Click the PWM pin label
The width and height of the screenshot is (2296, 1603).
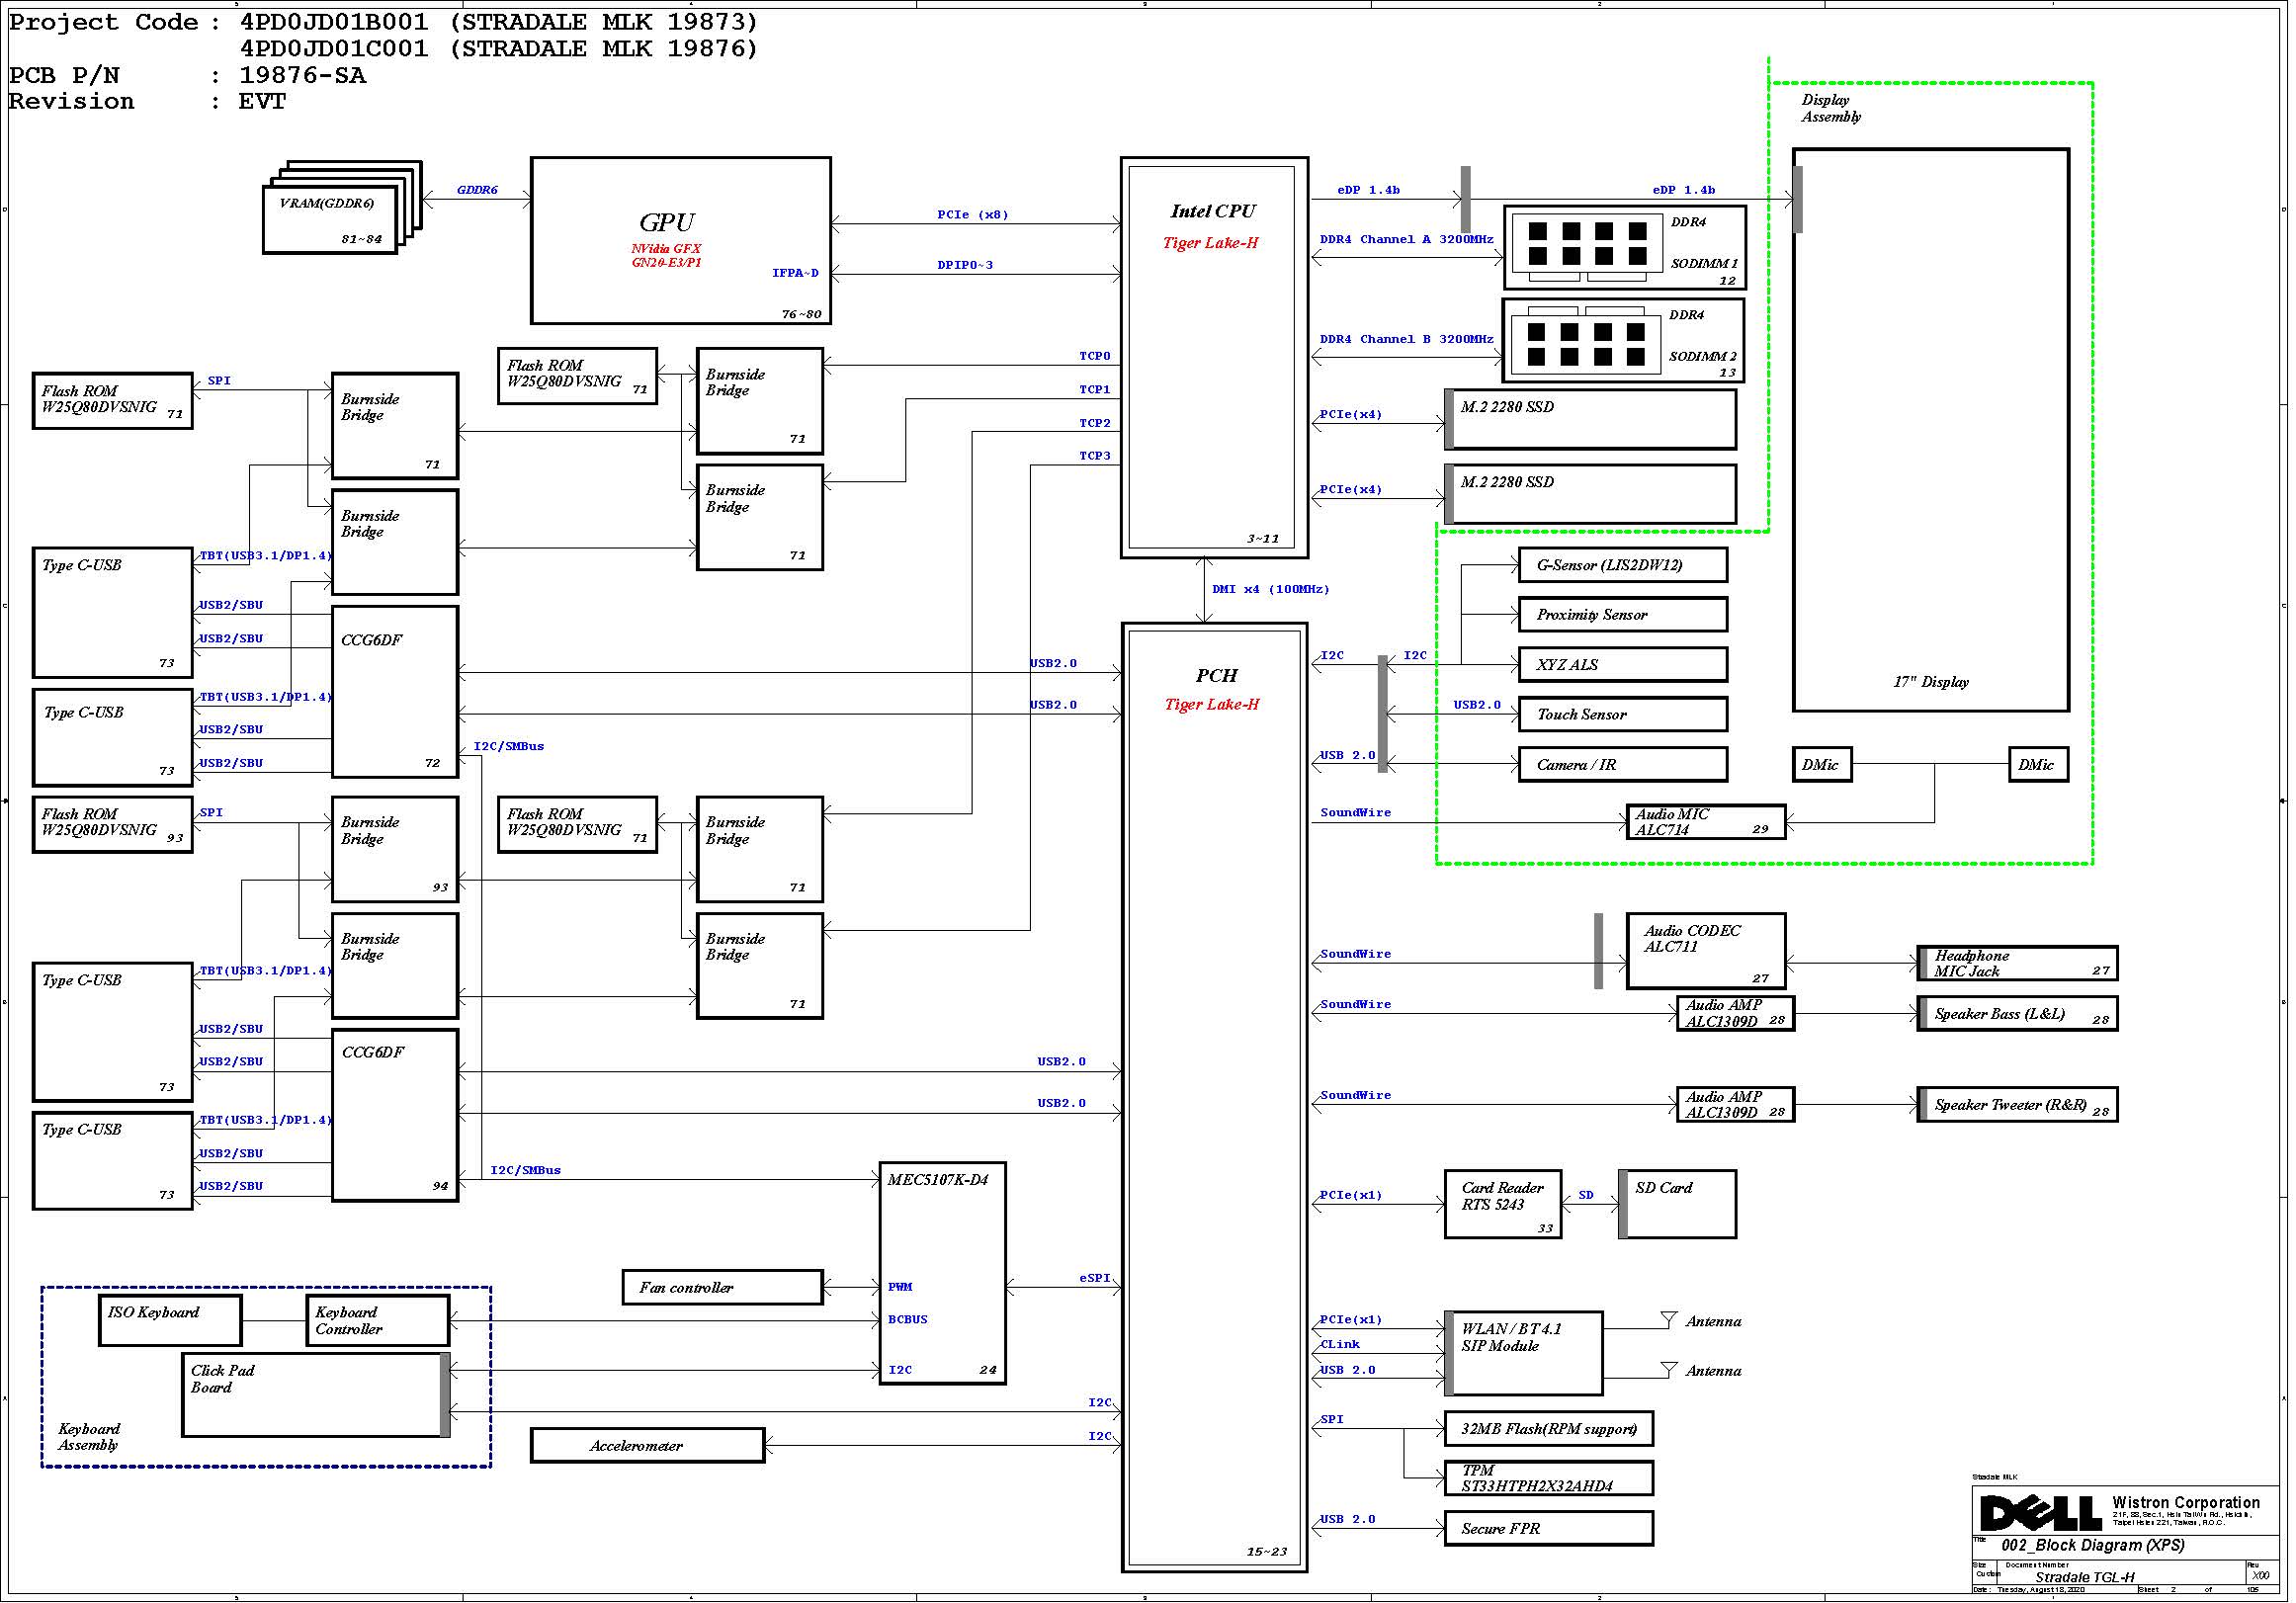pos(902,1289)
